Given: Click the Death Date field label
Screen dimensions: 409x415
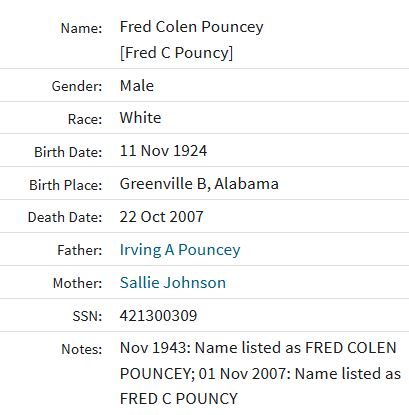Looking at the screenshot, I should pos(65,217).
